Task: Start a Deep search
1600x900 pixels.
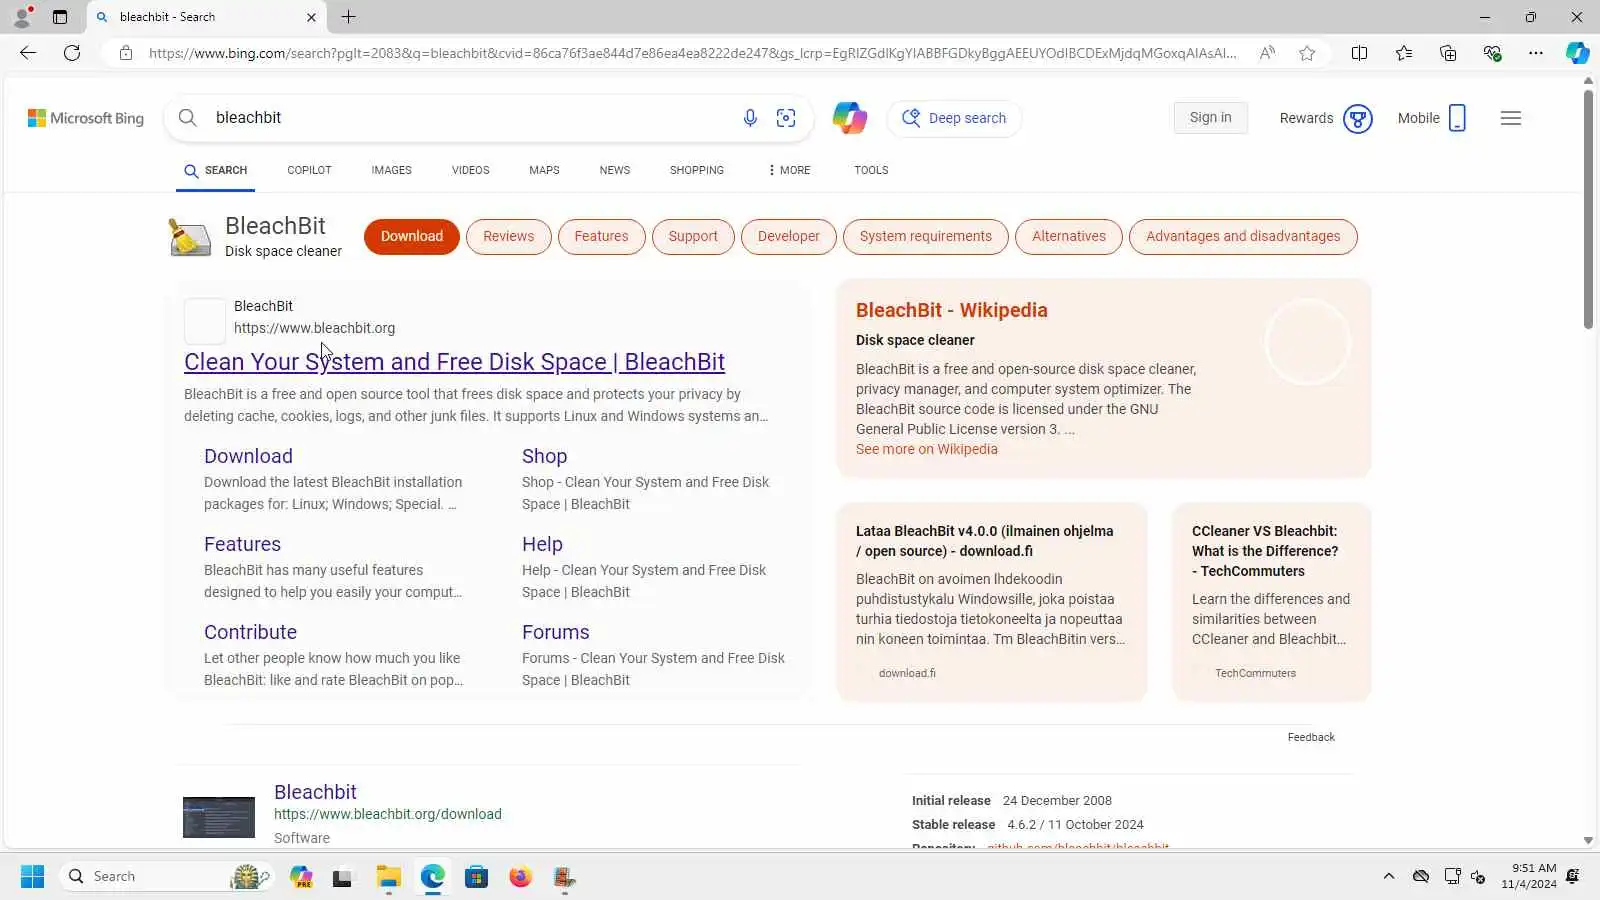Action: click(954, 118)
